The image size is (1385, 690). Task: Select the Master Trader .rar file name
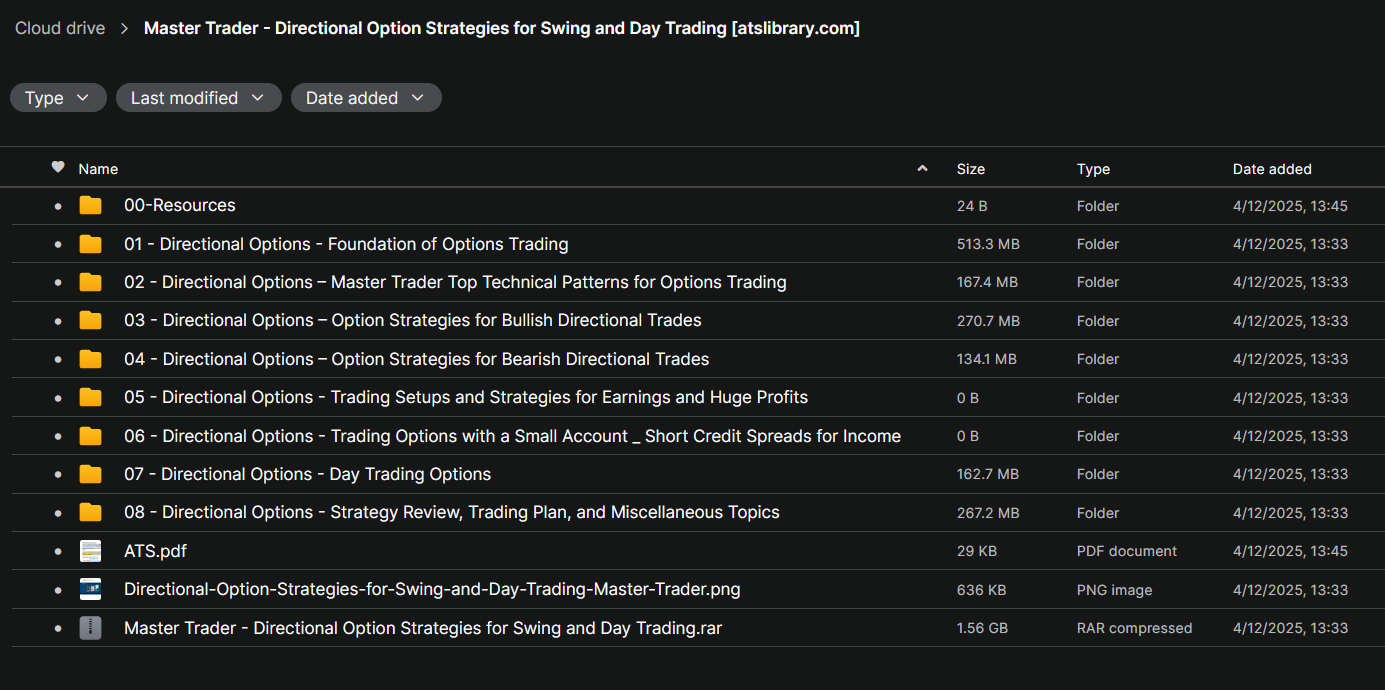[x=423, y=628]
